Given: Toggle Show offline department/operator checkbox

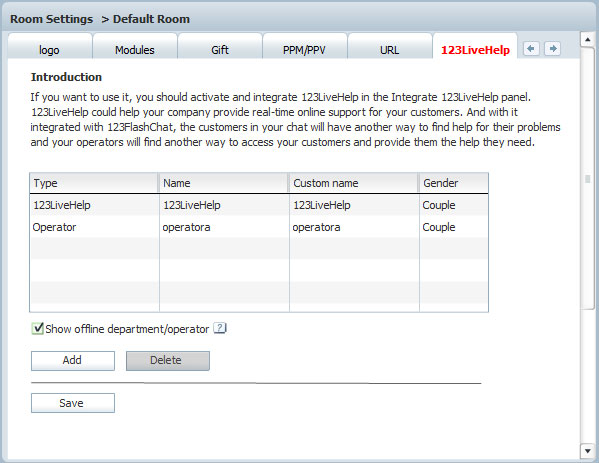Looking at the screenshot, I should tap(37, 328).
